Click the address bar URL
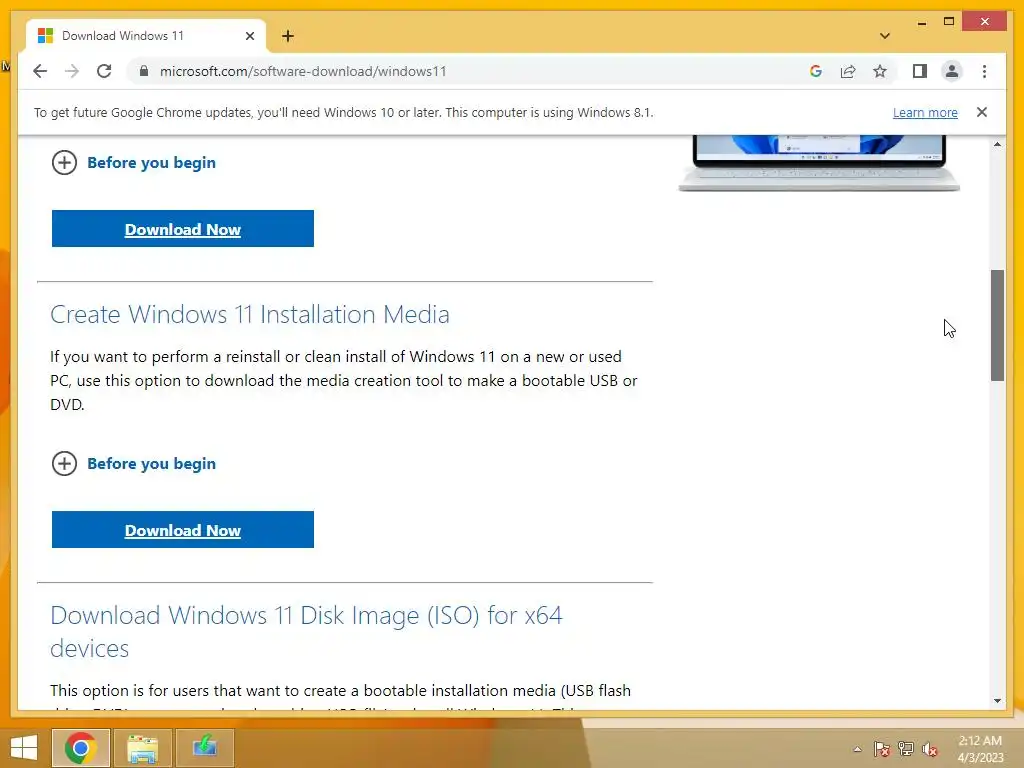1024x768 pixels. pyautogui.click(x=303, y=71)
